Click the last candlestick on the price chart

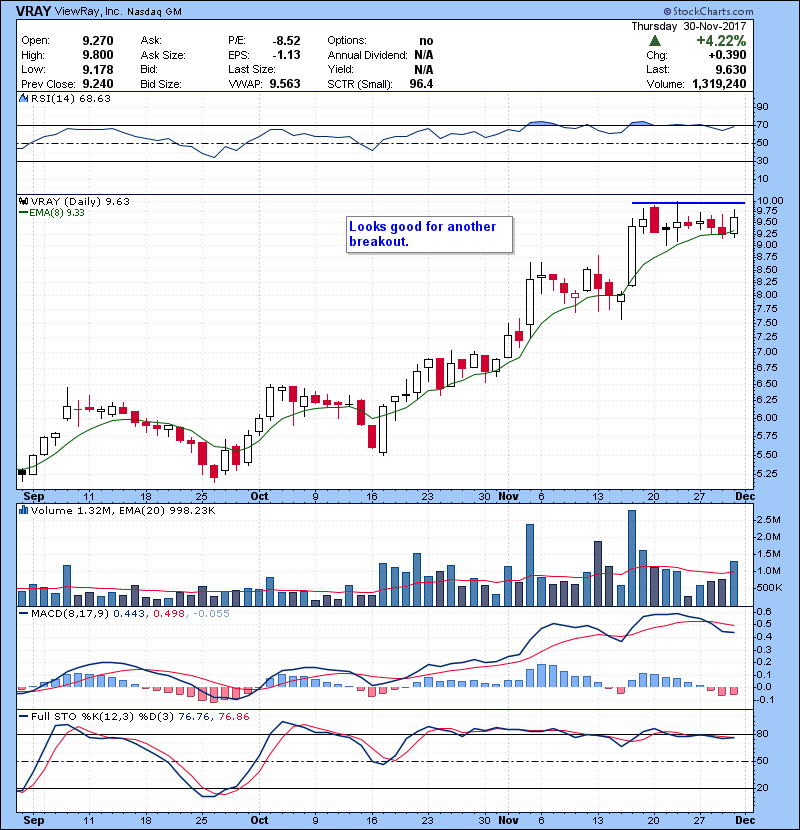coord(734,224)
